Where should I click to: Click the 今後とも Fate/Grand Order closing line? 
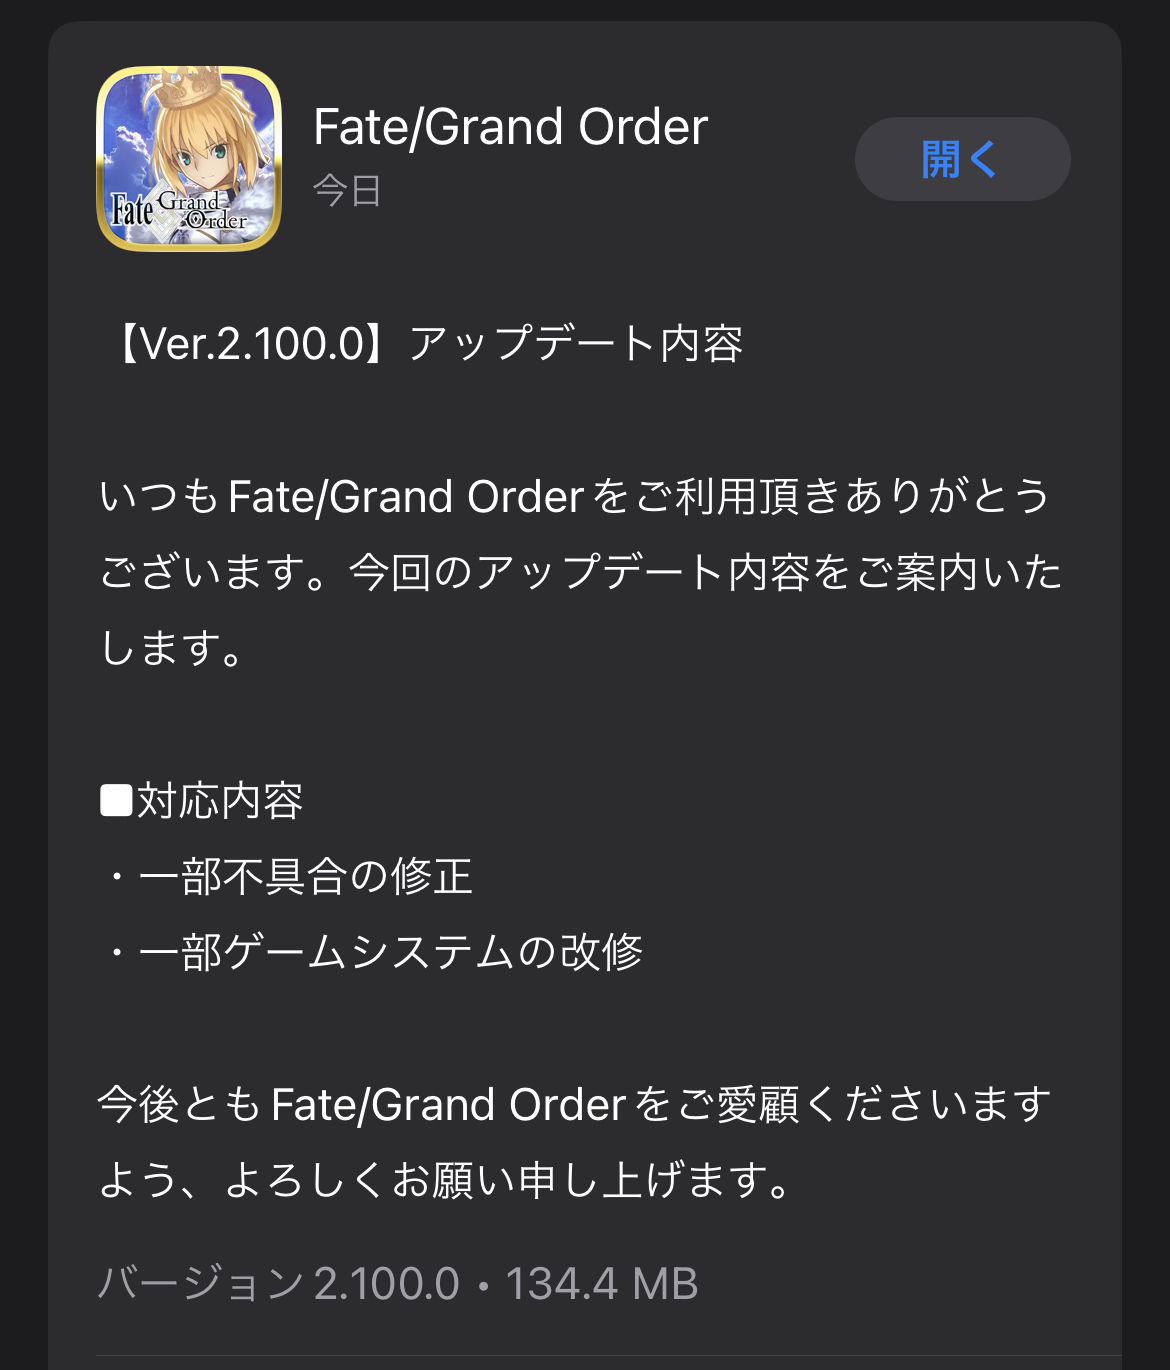click(575, 1105)
